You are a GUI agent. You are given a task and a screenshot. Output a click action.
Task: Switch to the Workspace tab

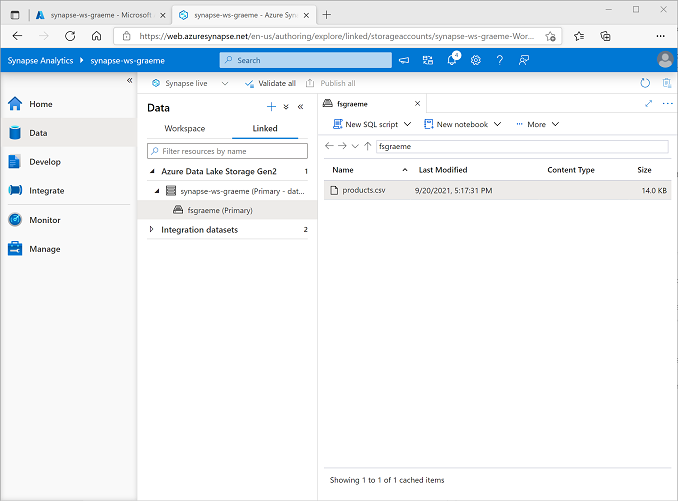[185, 128]
